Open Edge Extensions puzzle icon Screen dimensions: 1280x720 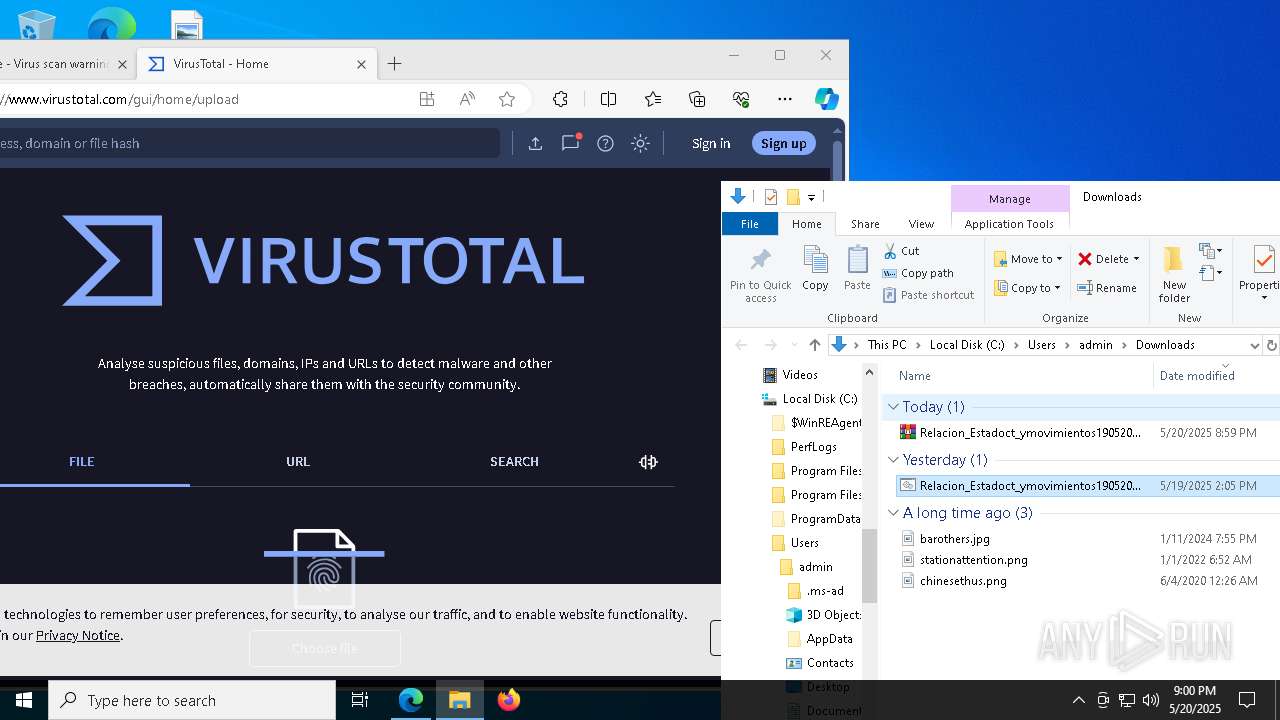[x=560, y=99]
